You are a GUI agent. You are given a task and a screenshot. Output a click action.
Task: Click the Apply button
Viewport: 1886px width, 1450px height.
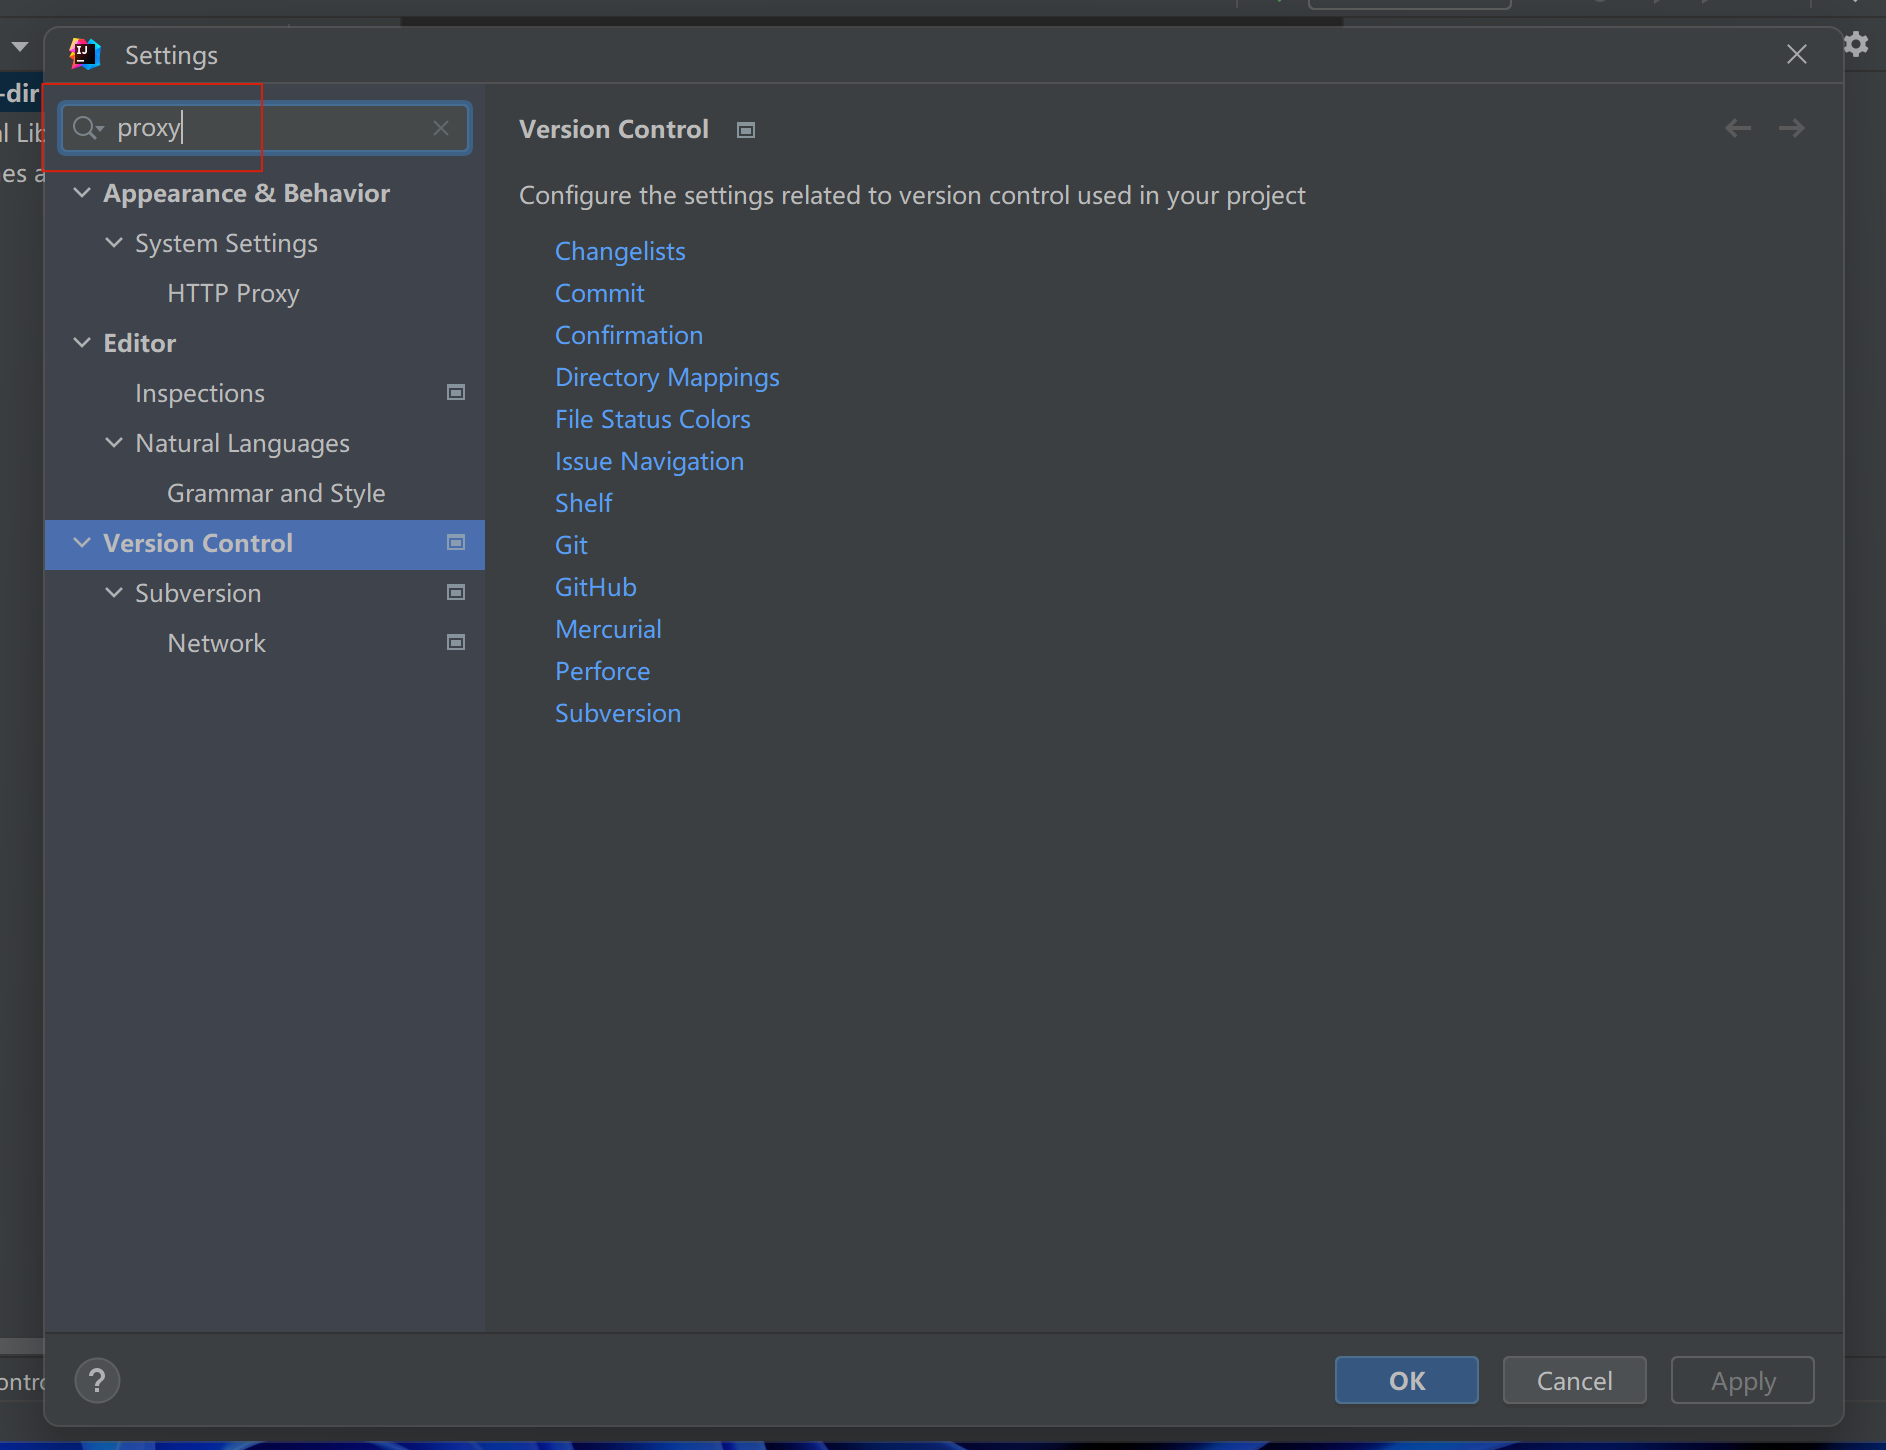(x=1742, y=1380)
